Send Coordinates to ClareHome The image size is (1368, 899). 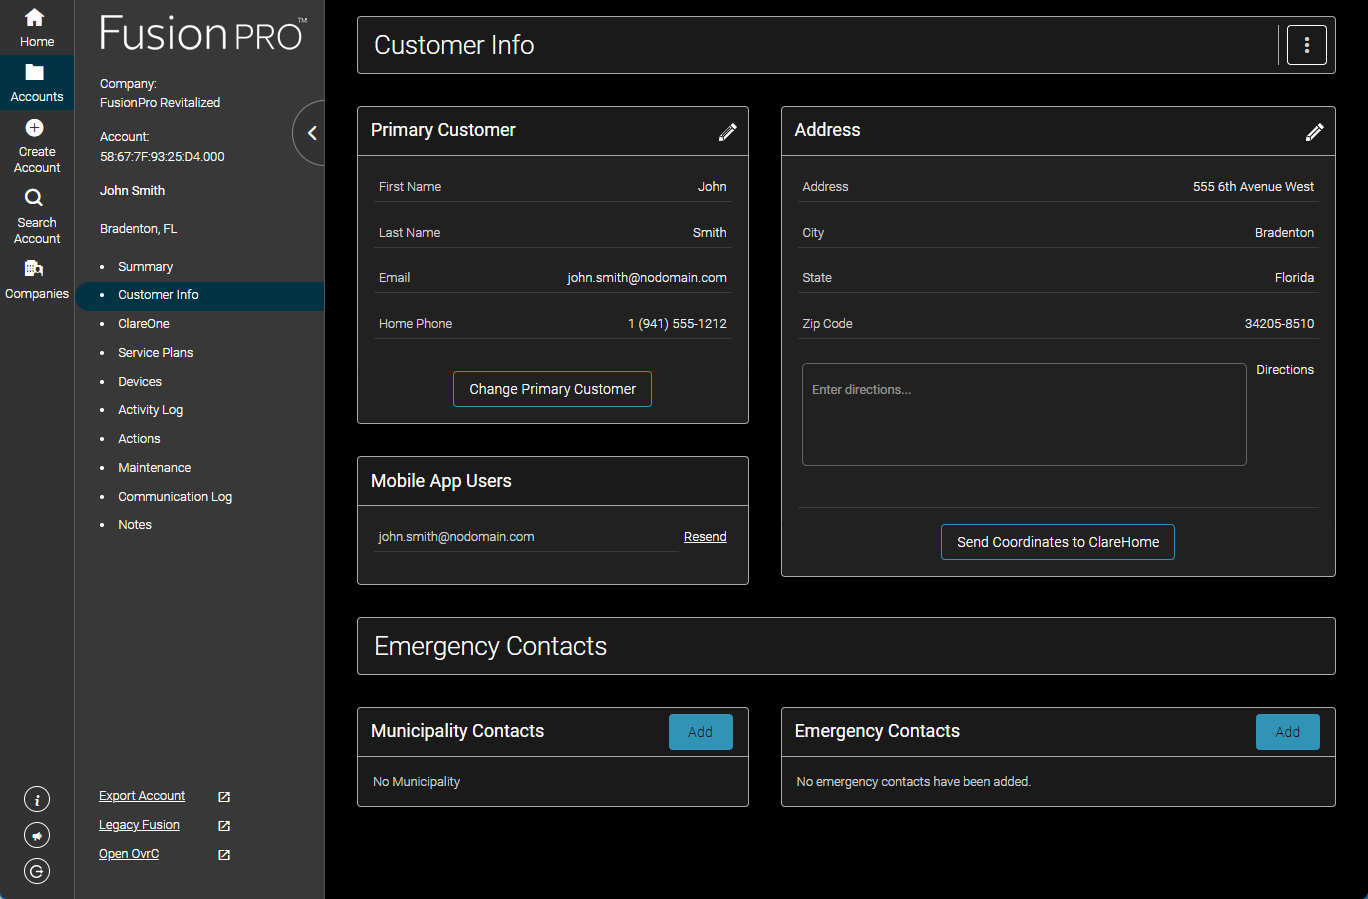[1057, 541]
